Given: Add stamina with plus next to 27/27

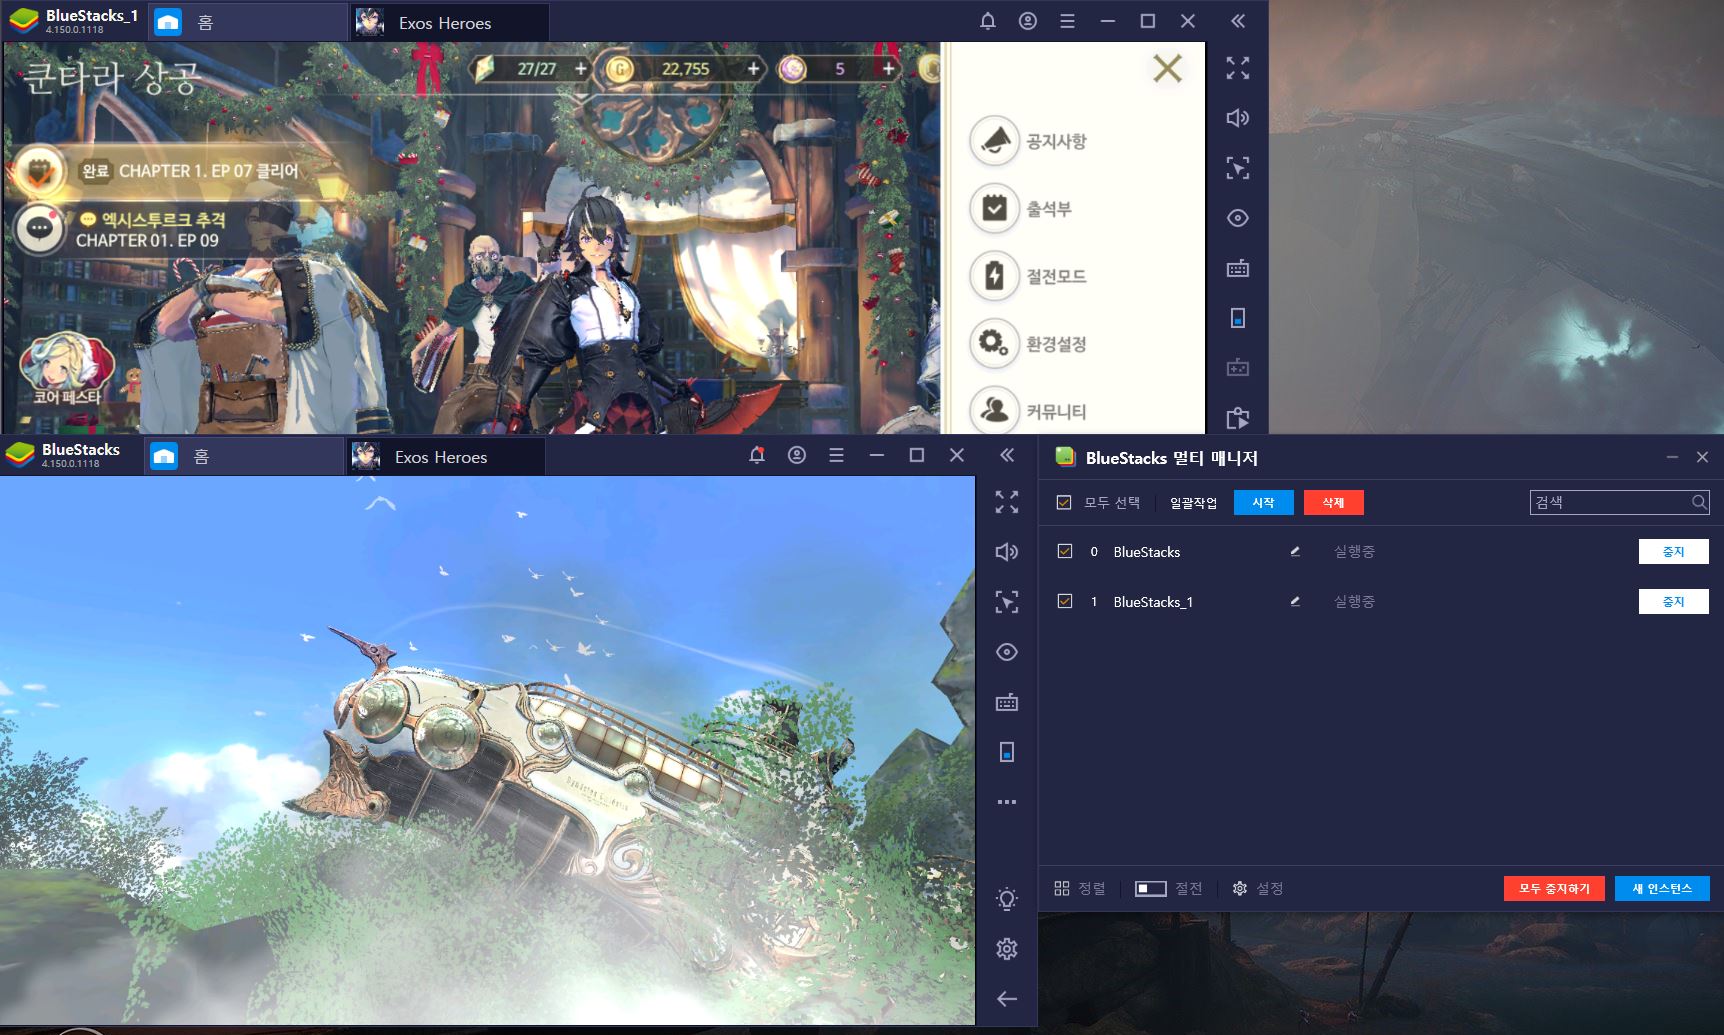Looking at the screenshot, I should coord(581,69).
